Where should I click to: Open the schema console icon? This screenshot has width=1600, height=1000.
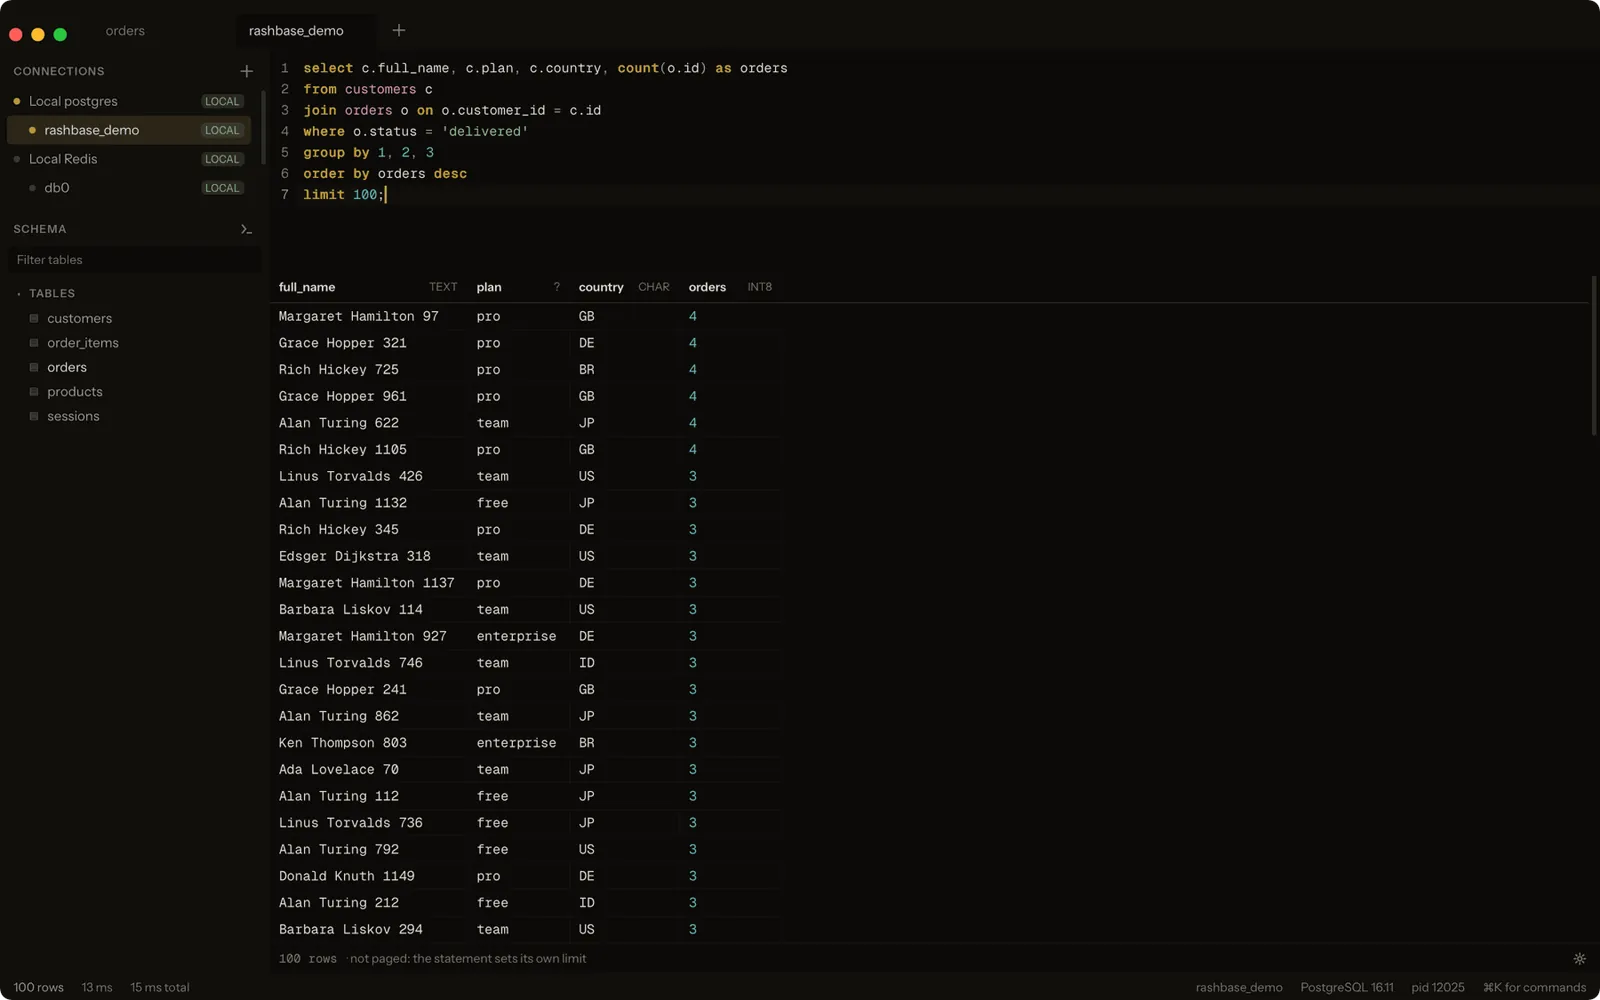pos(246,229)
